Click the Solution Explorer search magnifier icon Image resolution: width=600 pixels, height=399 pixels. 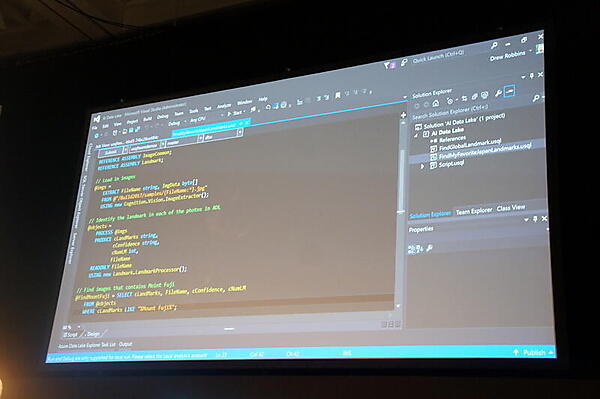[536, 98]
